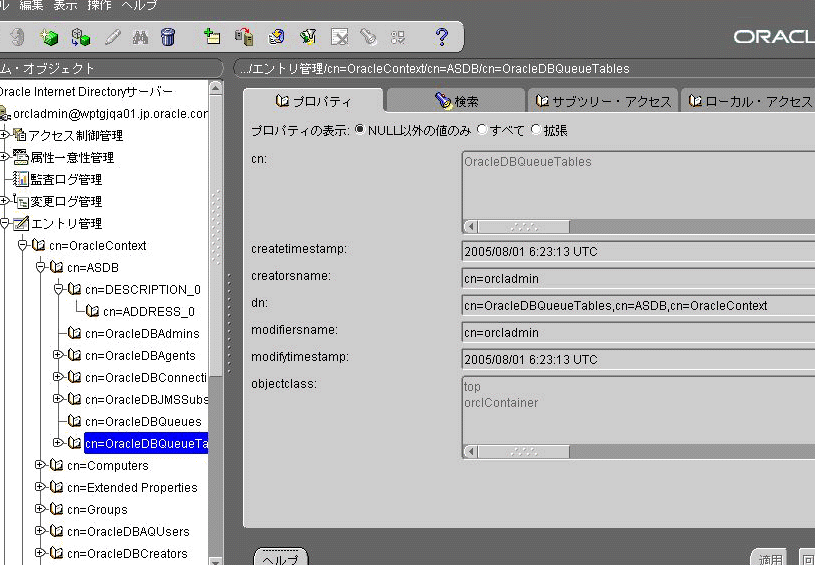
Task: Select cn=OracleDBCreators in the tree
Action: pyautogui.click(x=127, y=554)
